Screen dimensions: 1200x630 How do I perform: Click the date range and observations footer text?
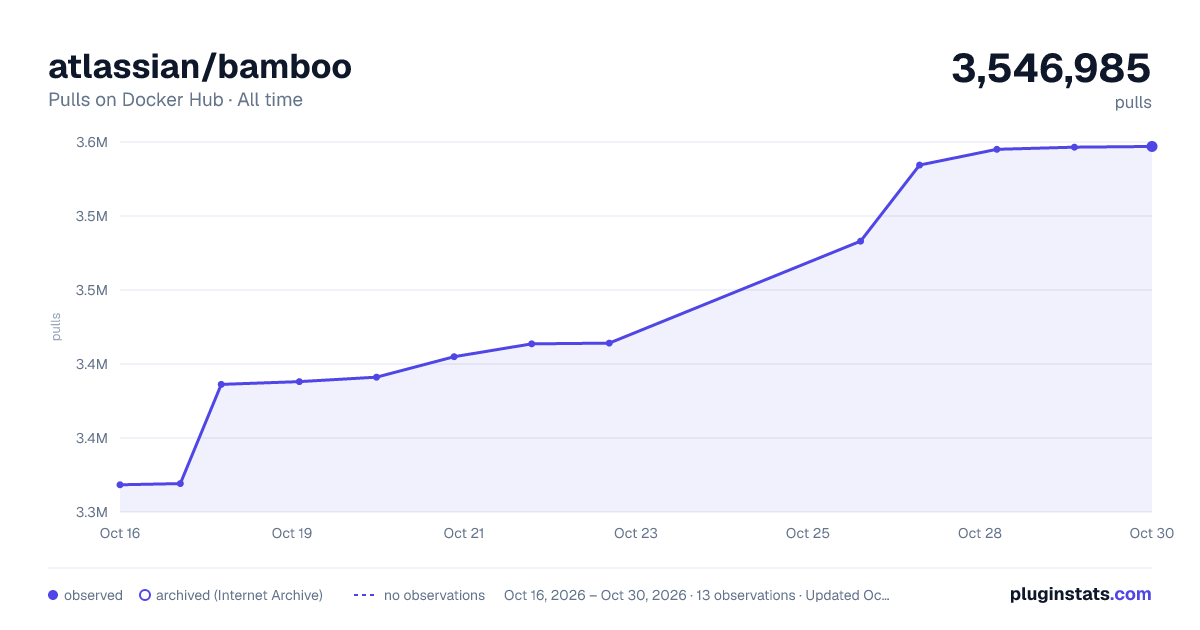[697, 595]
